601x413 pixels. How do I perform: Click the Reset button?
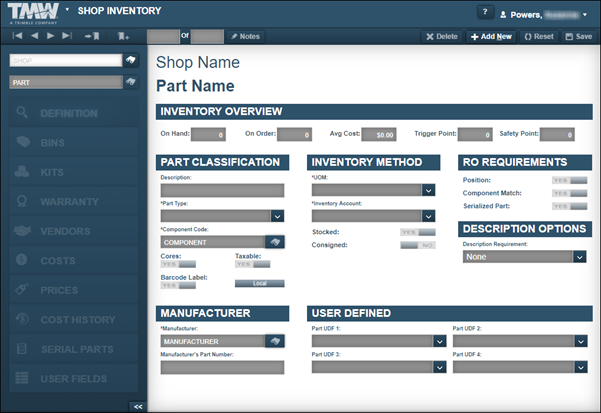[539, 36]
